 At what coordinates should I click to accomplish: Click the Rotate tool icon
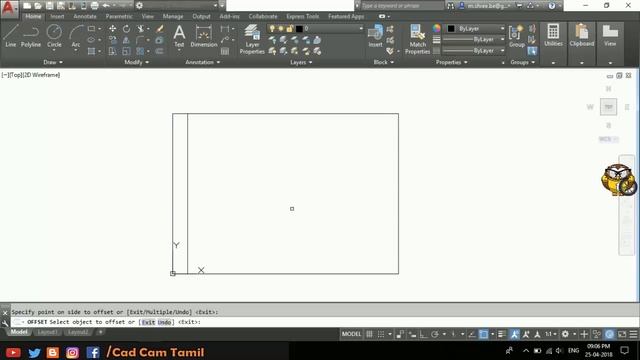pos(126,29)
